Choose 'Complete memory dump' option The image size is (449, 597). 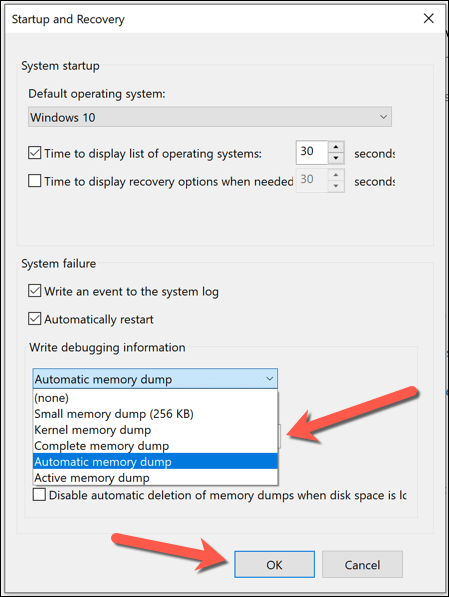[155, 446]
